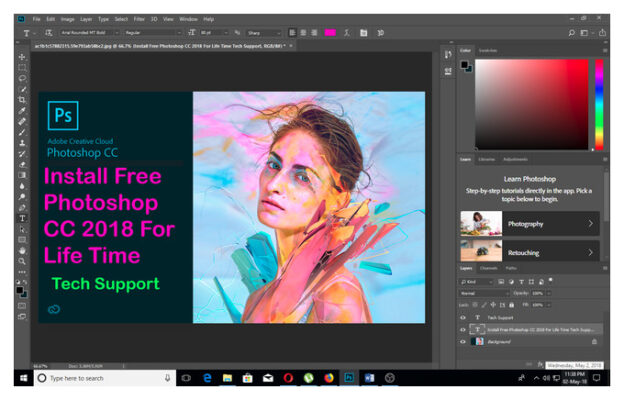624x400 pixels.
Task: Select the Dodge tool
Action: click(x=22, y=197)
